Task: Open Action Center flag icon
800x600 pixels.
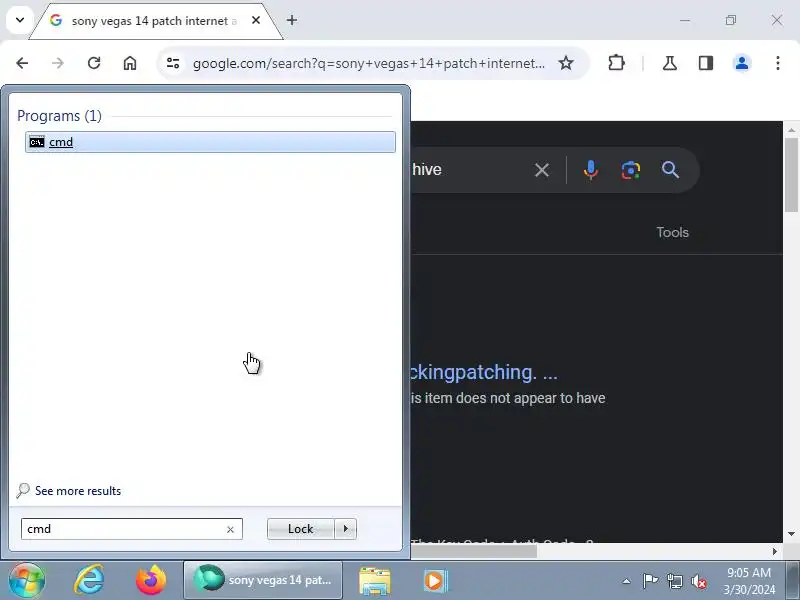Action: [x=650, y=581]
